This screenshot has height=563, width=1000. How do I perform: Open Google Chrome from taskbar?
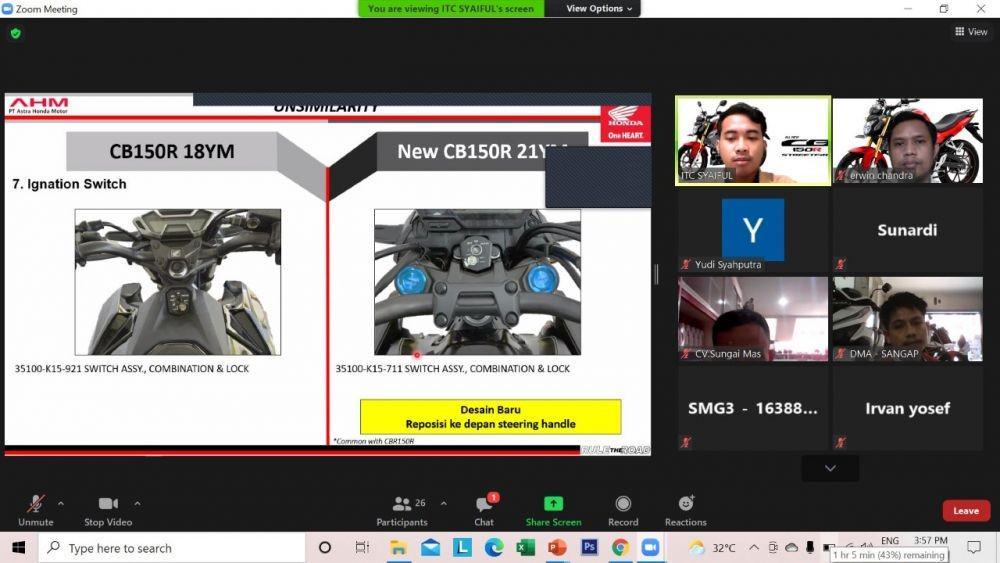[621, 548]
